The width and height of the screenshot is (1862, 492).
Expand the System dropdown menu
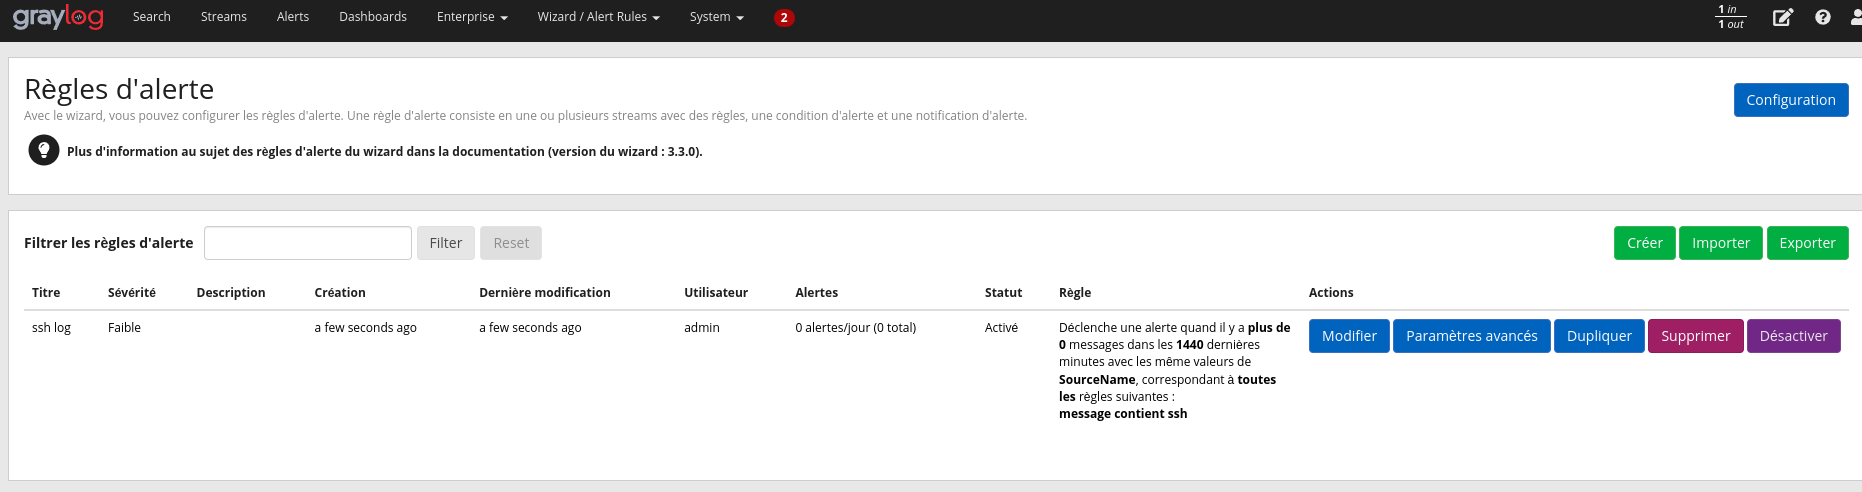pos(716,17)
